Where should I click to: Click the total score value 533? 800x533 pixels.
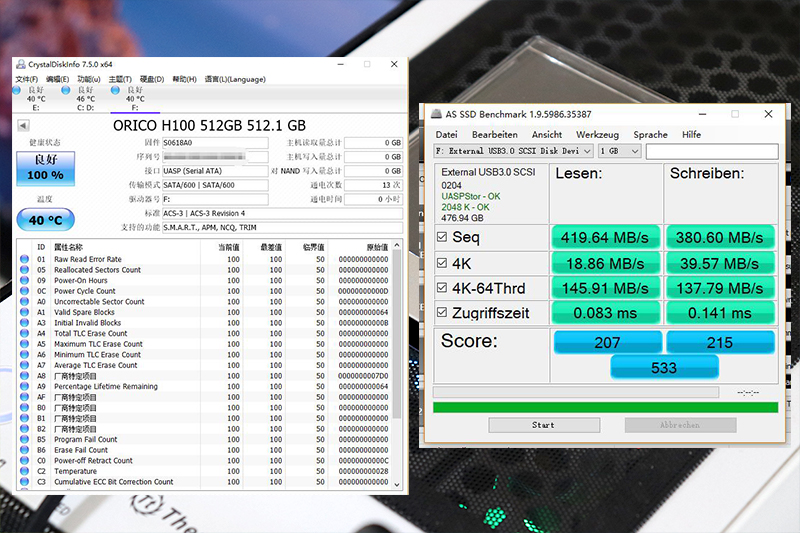[664, 367]
